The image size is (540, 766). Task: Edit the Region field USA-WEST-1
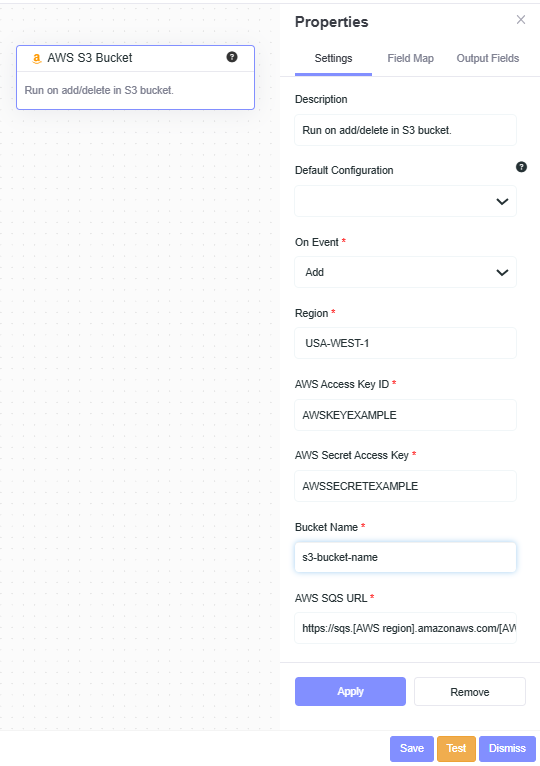405,343
